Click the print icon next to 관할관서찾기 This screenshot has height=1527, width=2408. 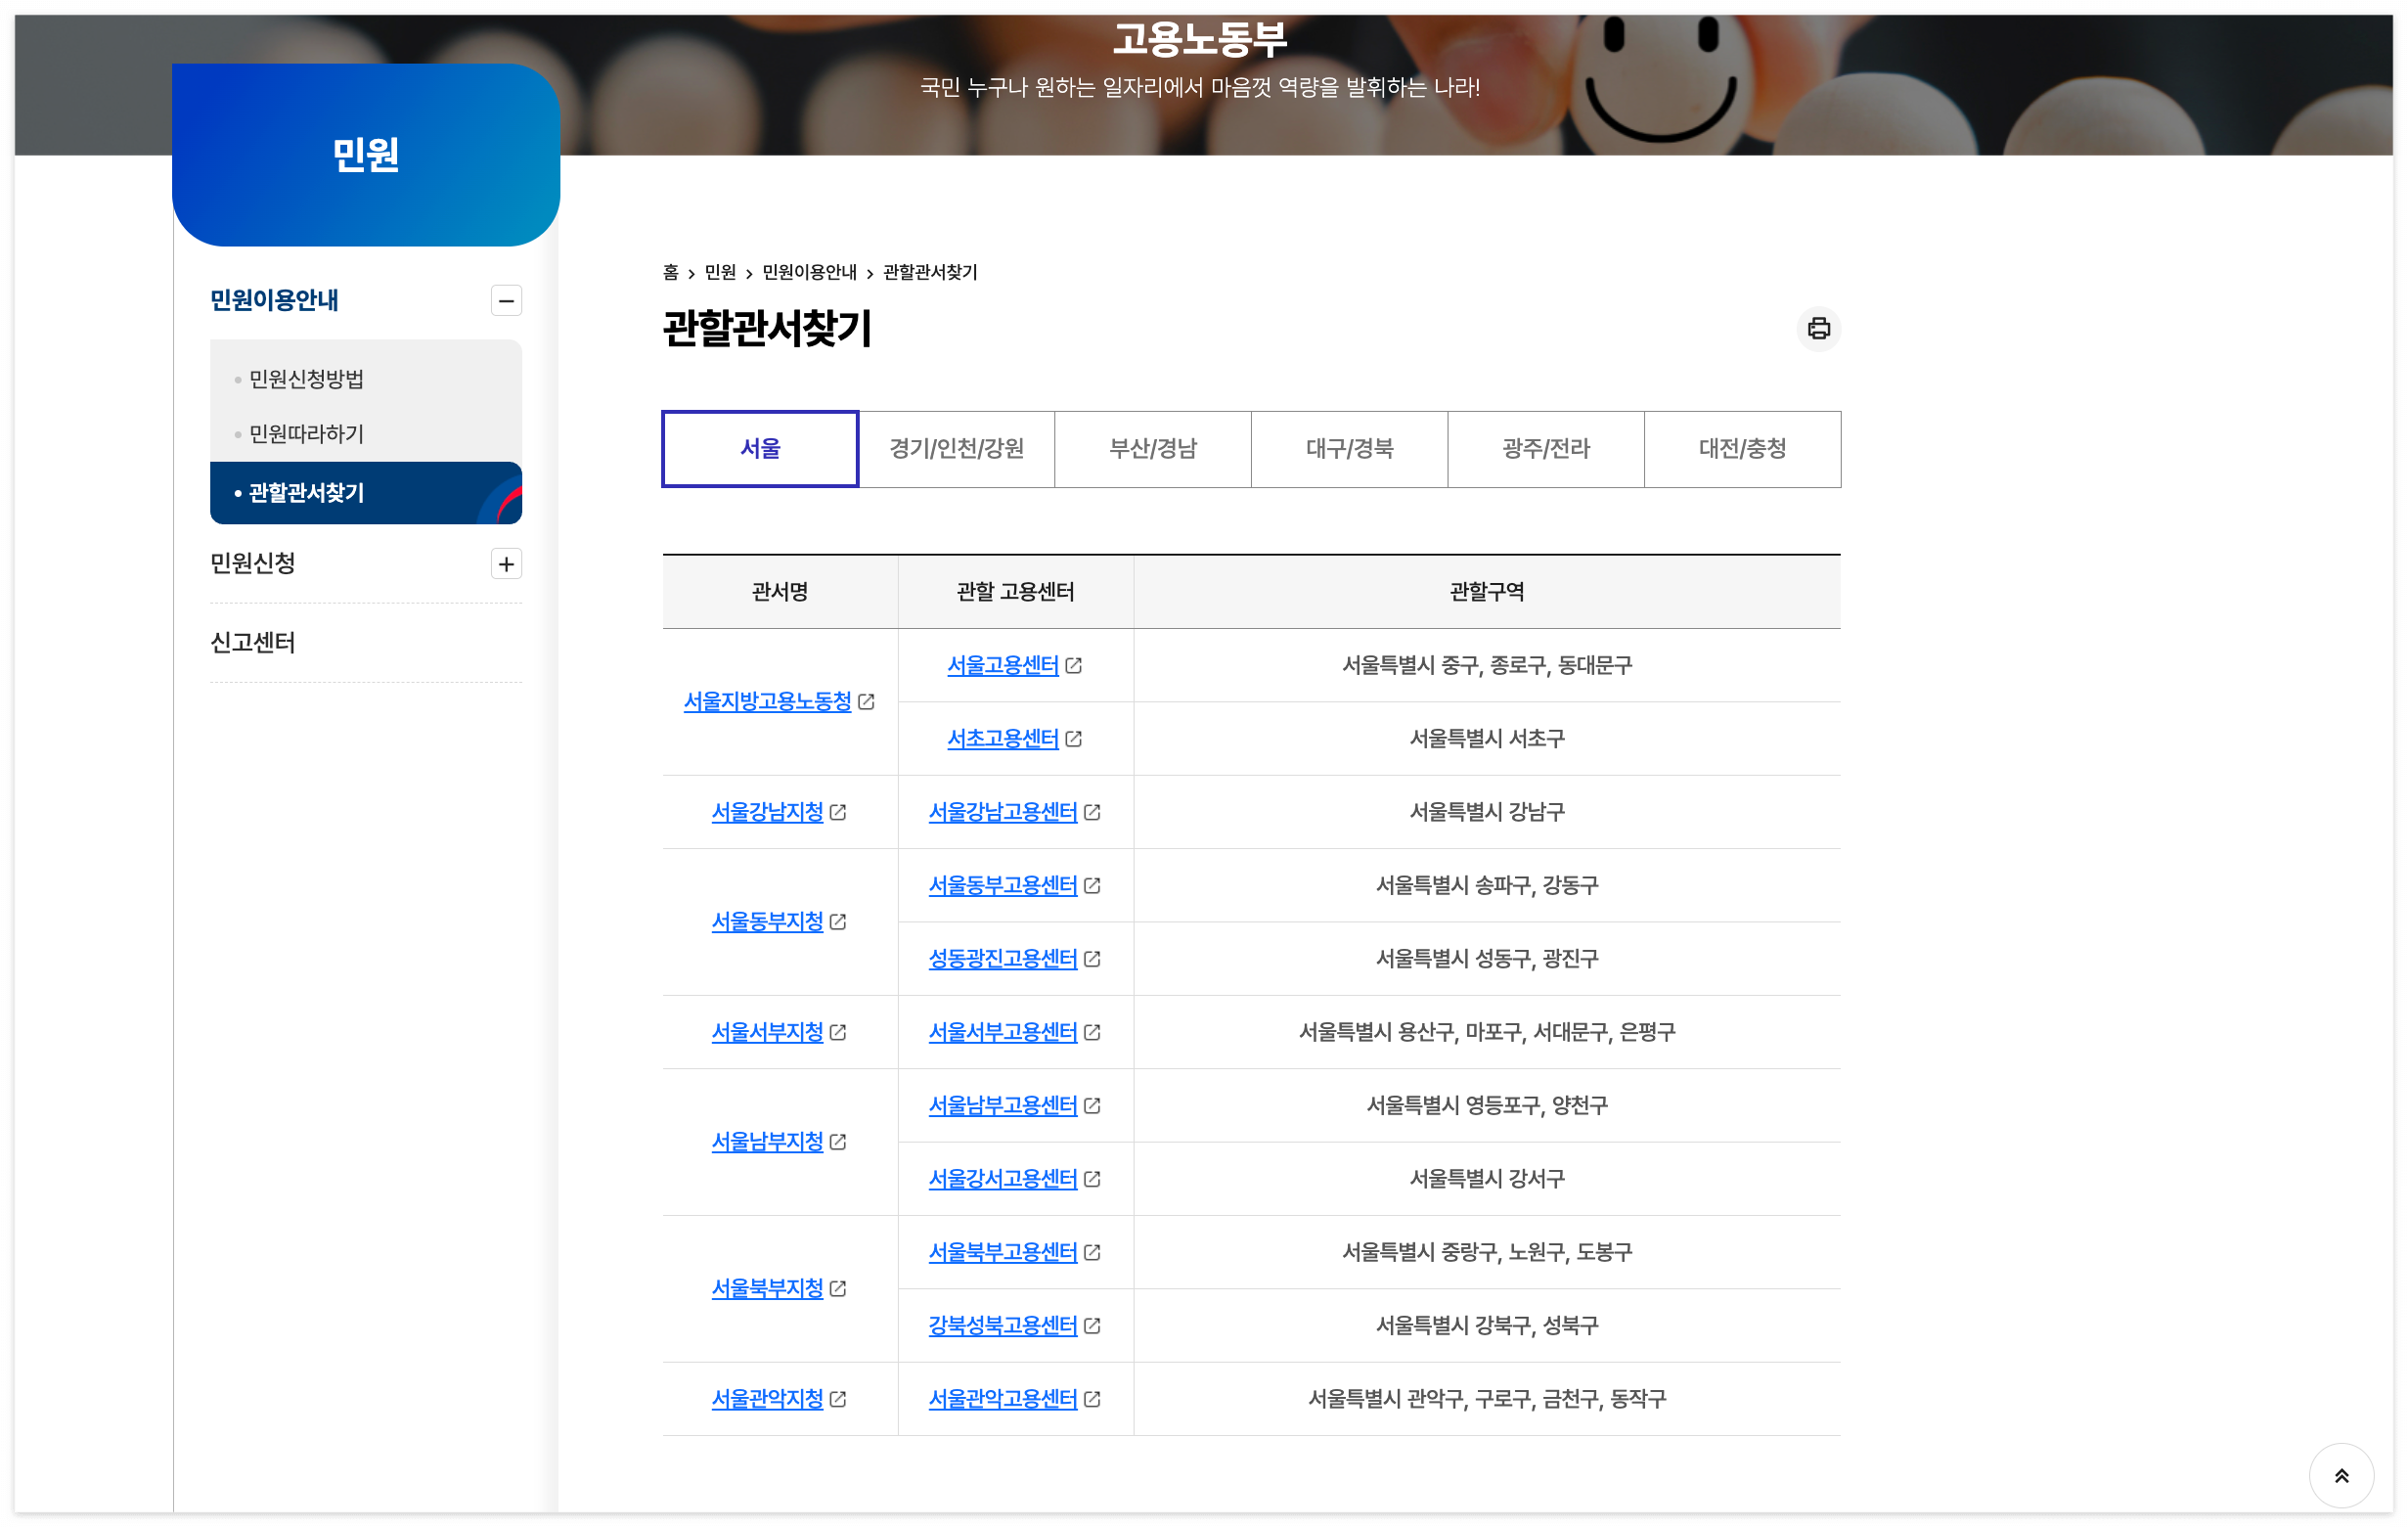(1818, 330)
